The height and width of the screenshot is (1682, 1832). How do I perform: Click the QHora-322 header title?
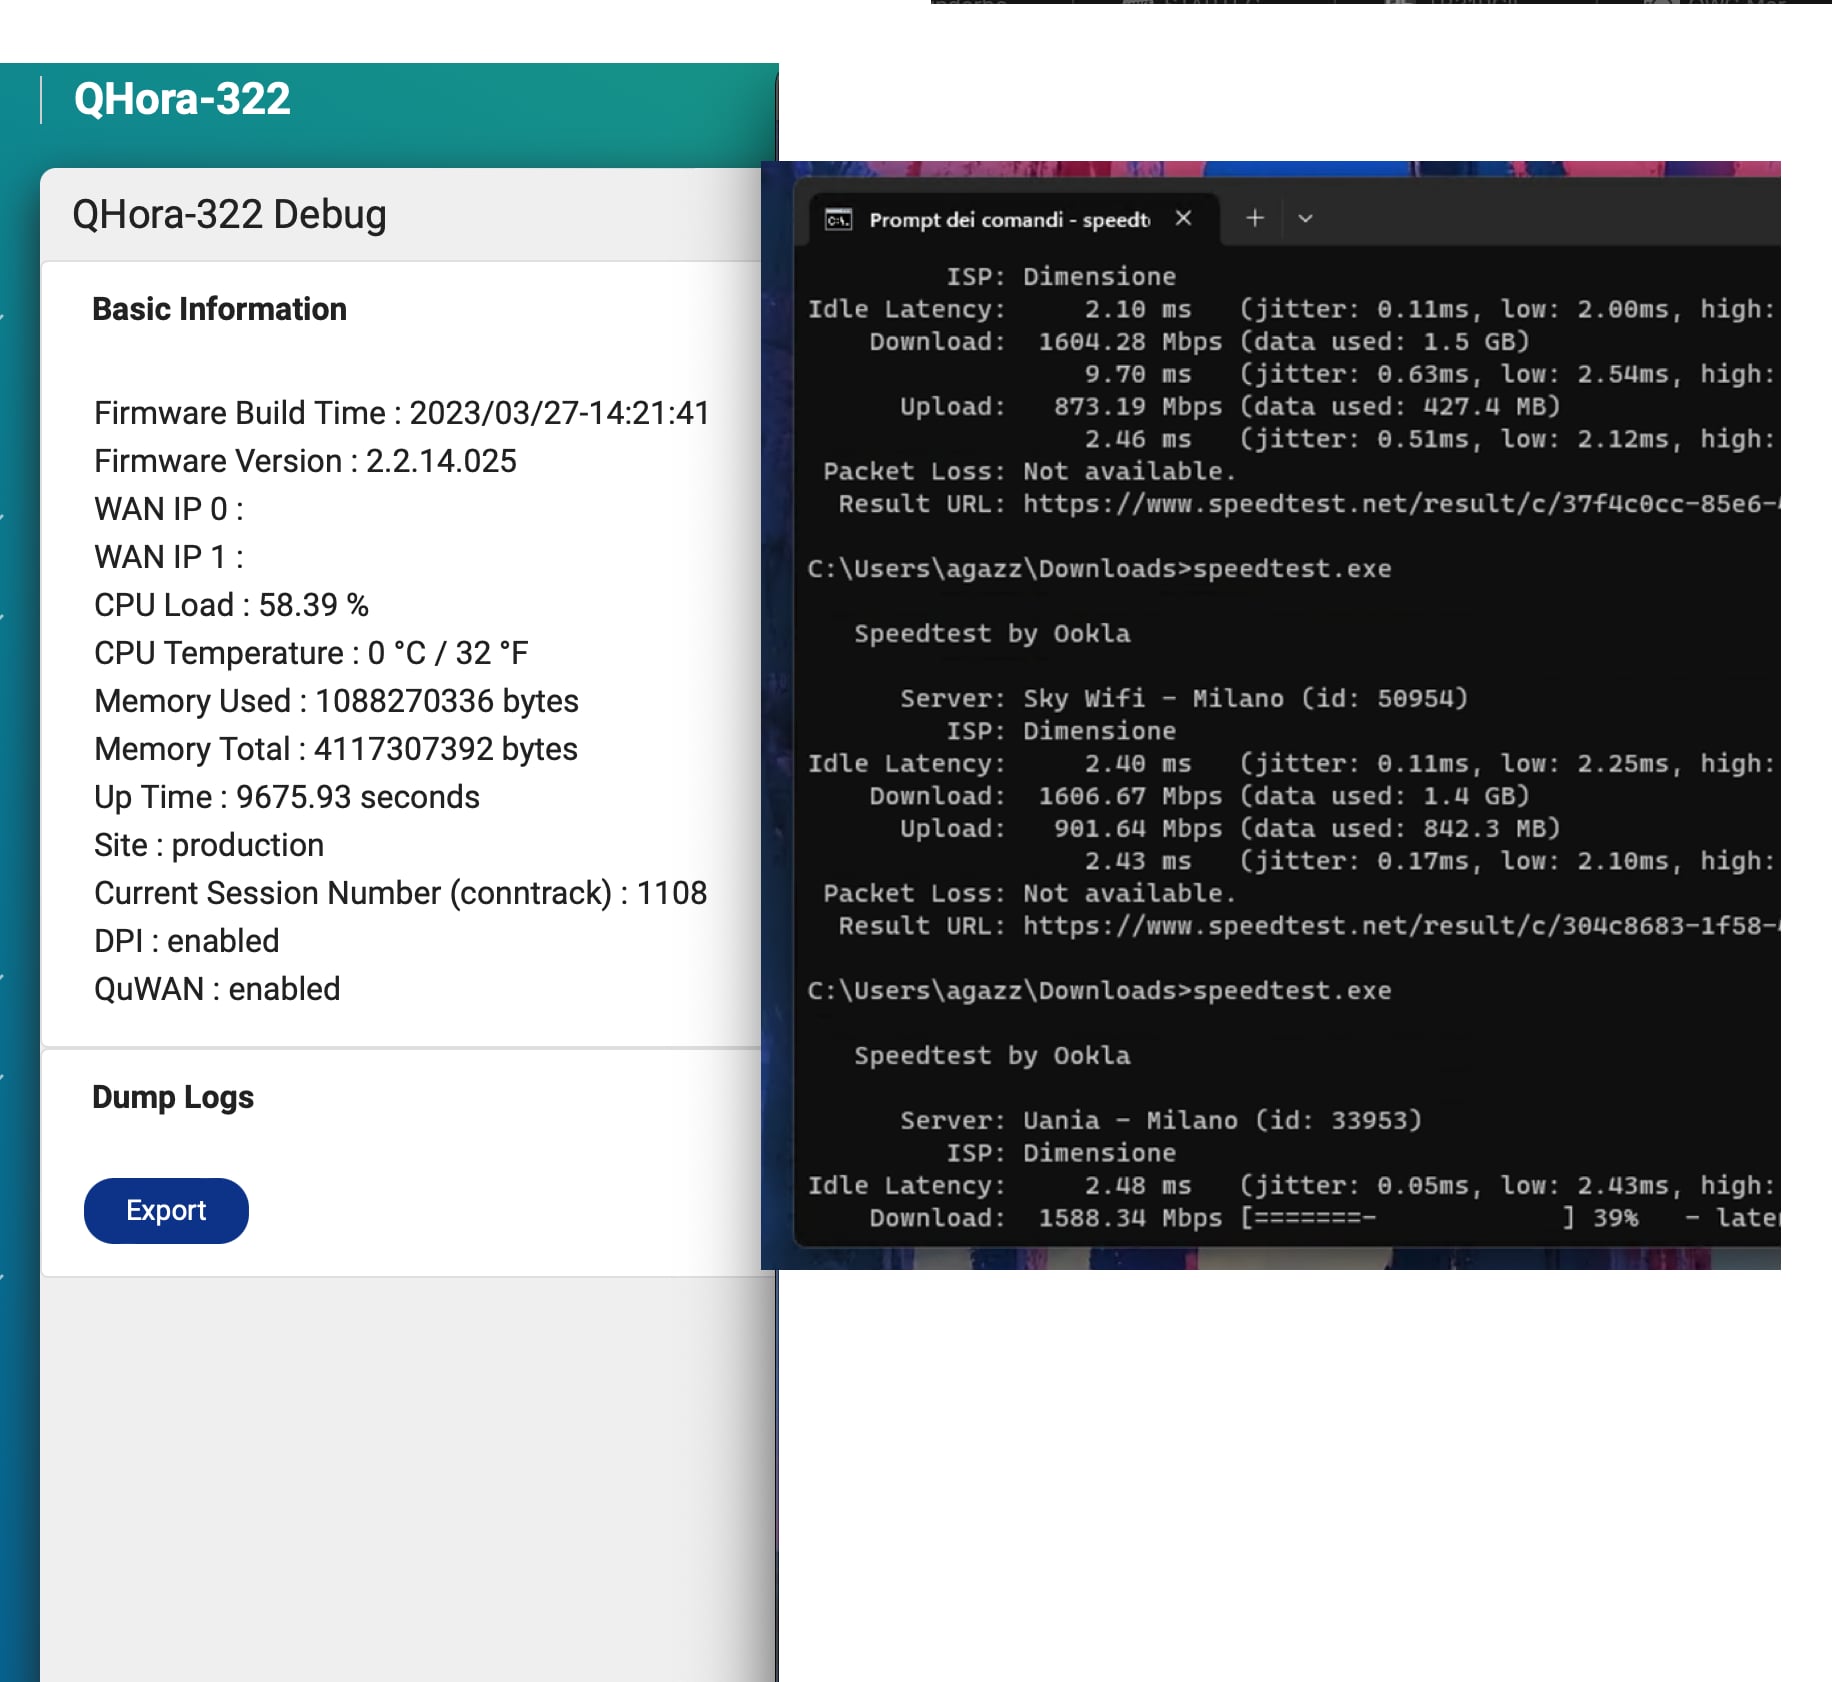click(x=182, y=99)
